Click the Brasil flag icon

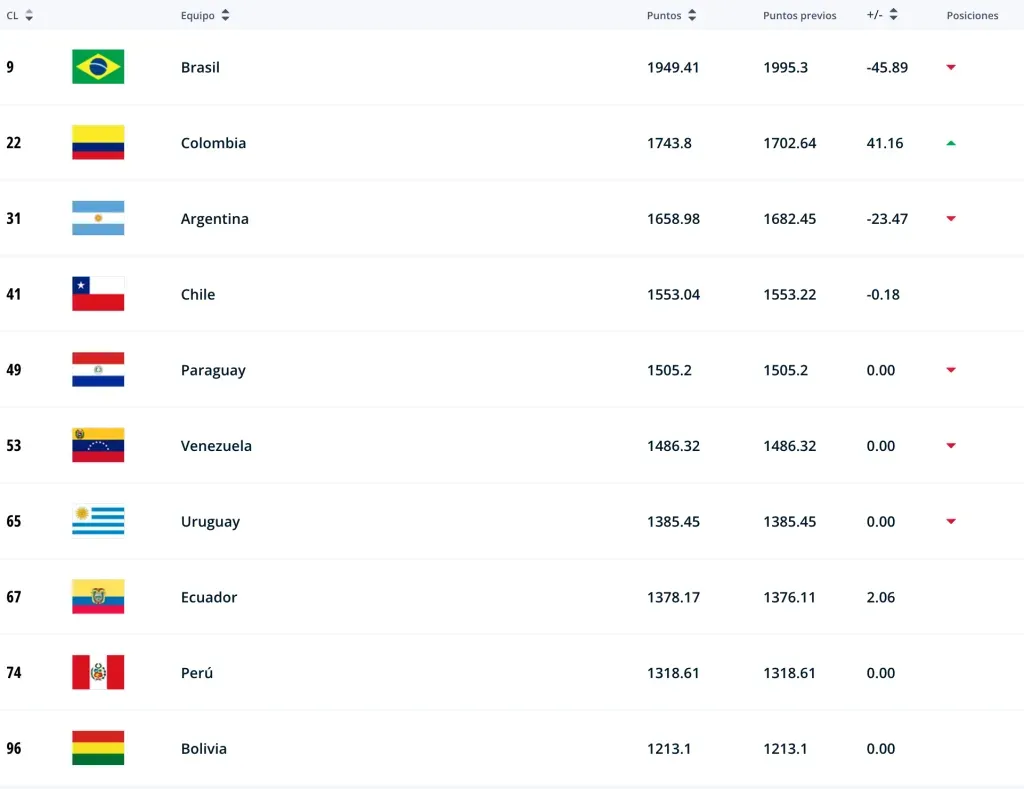pyautogui.click(x=98, y=67)
